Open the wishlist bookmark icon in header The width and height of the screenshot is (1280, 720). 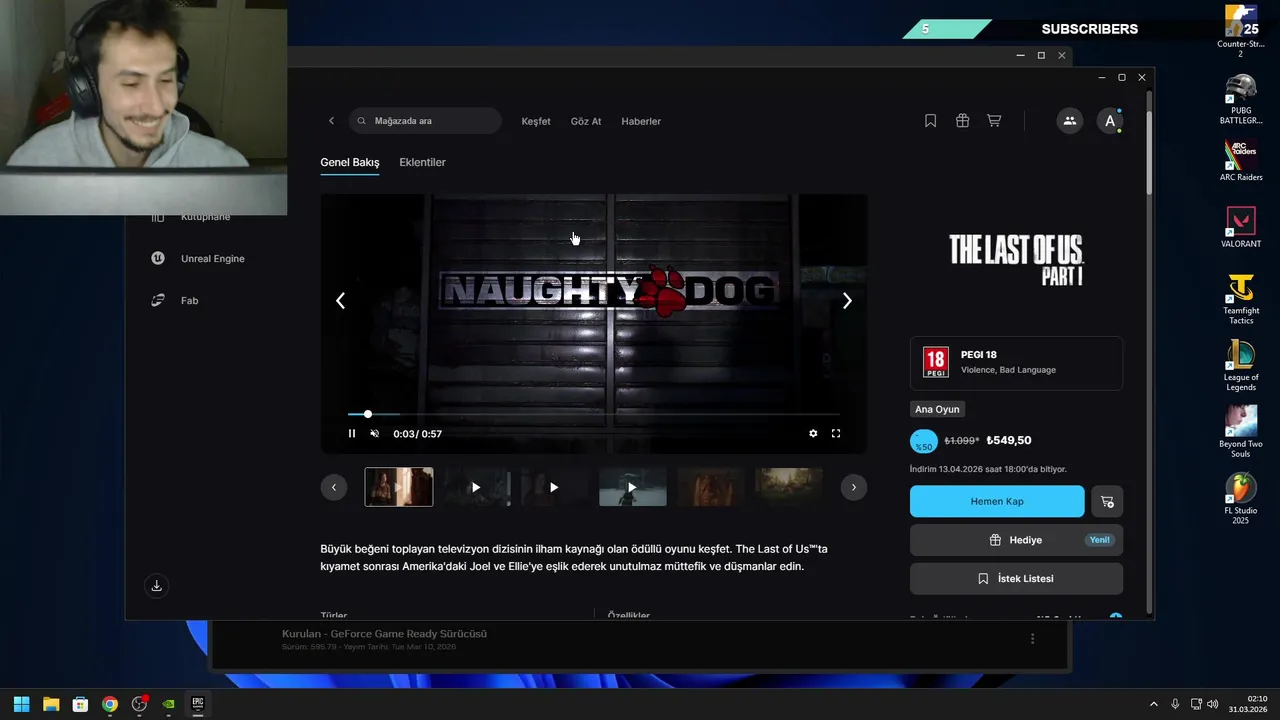(930, 121)
